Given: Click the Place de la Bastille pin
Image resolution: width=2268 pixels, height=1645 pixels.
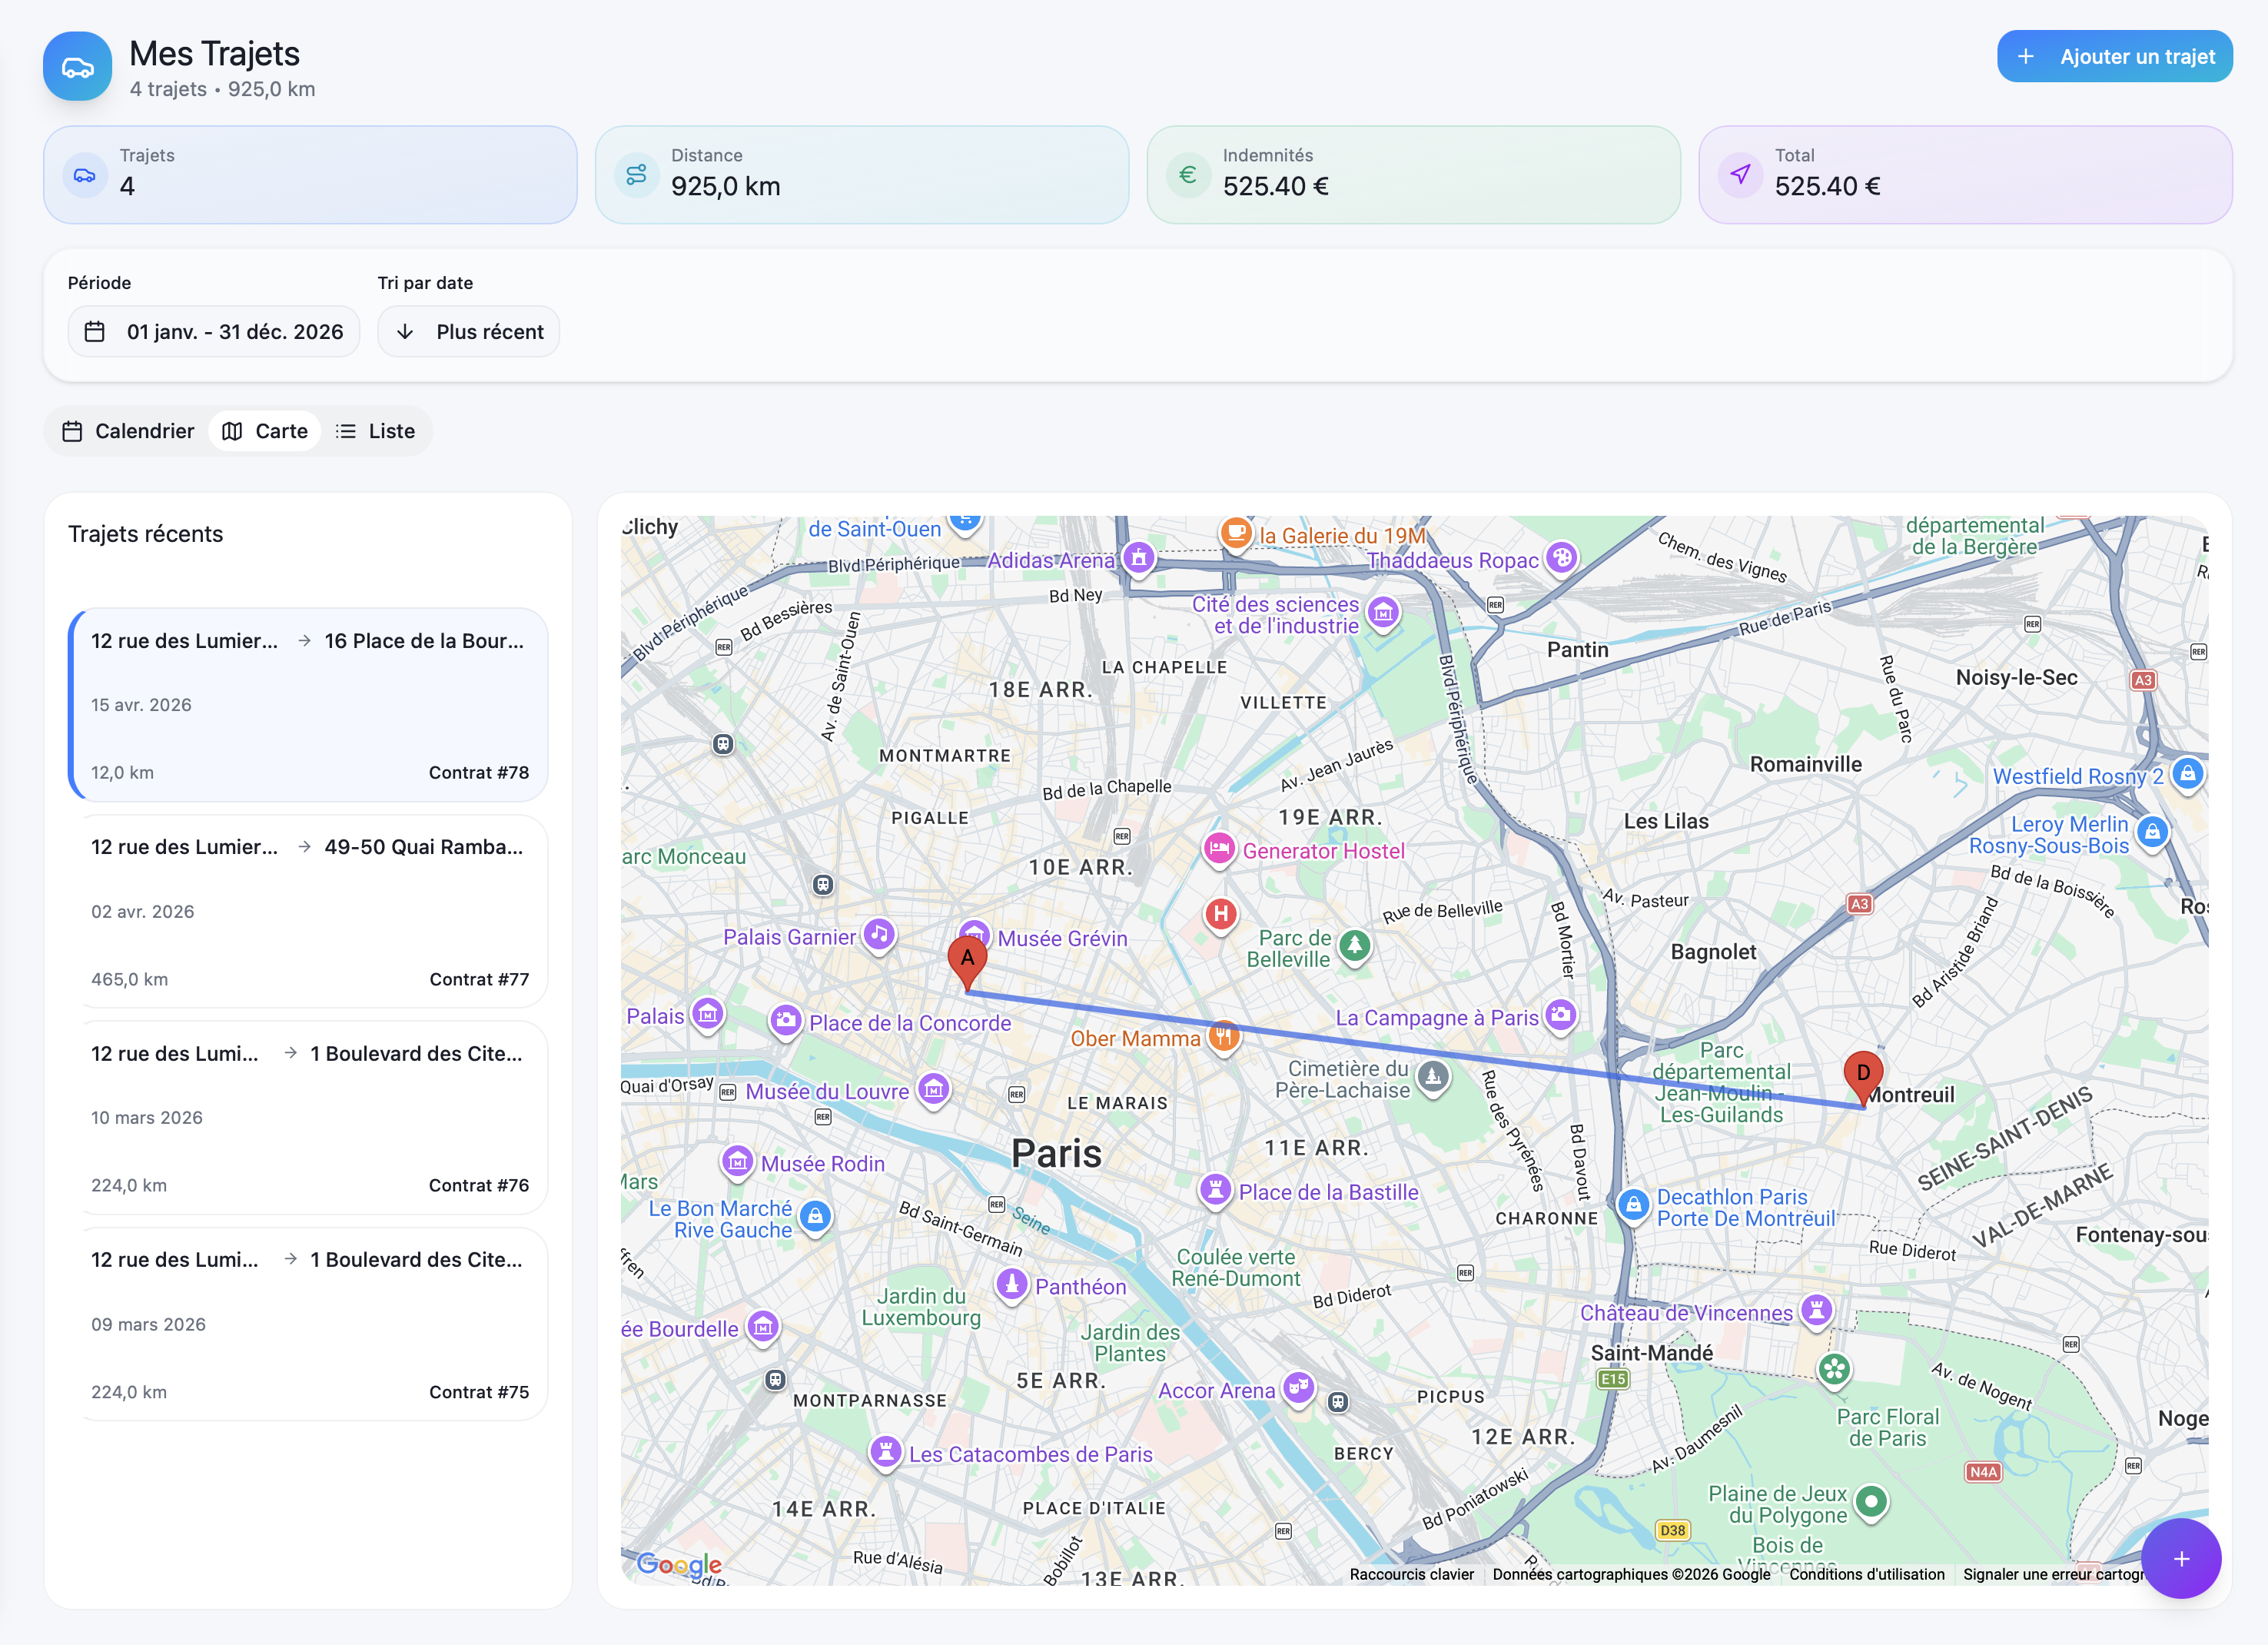Looking at the screenshot, I should [1215, 1190].
